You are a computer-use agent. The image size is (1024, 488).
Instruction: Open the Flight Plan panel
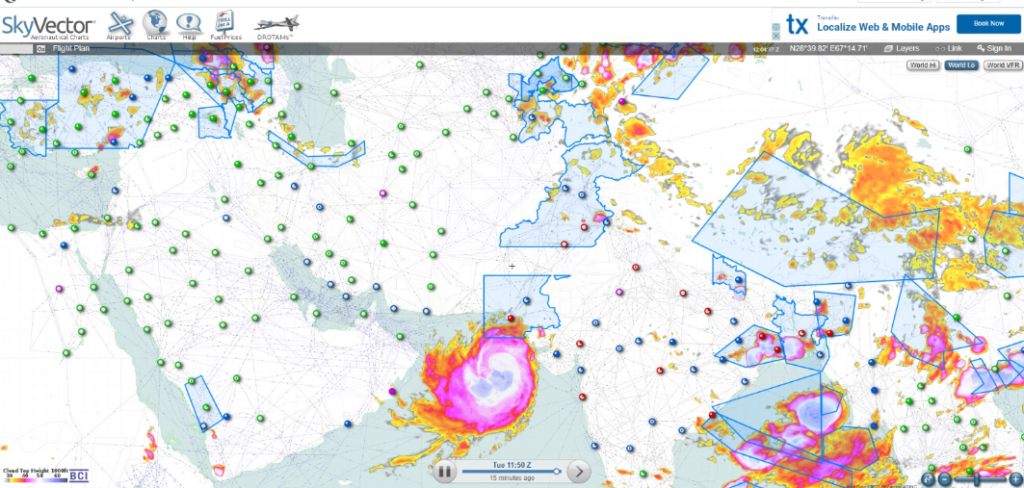(72, 48)
